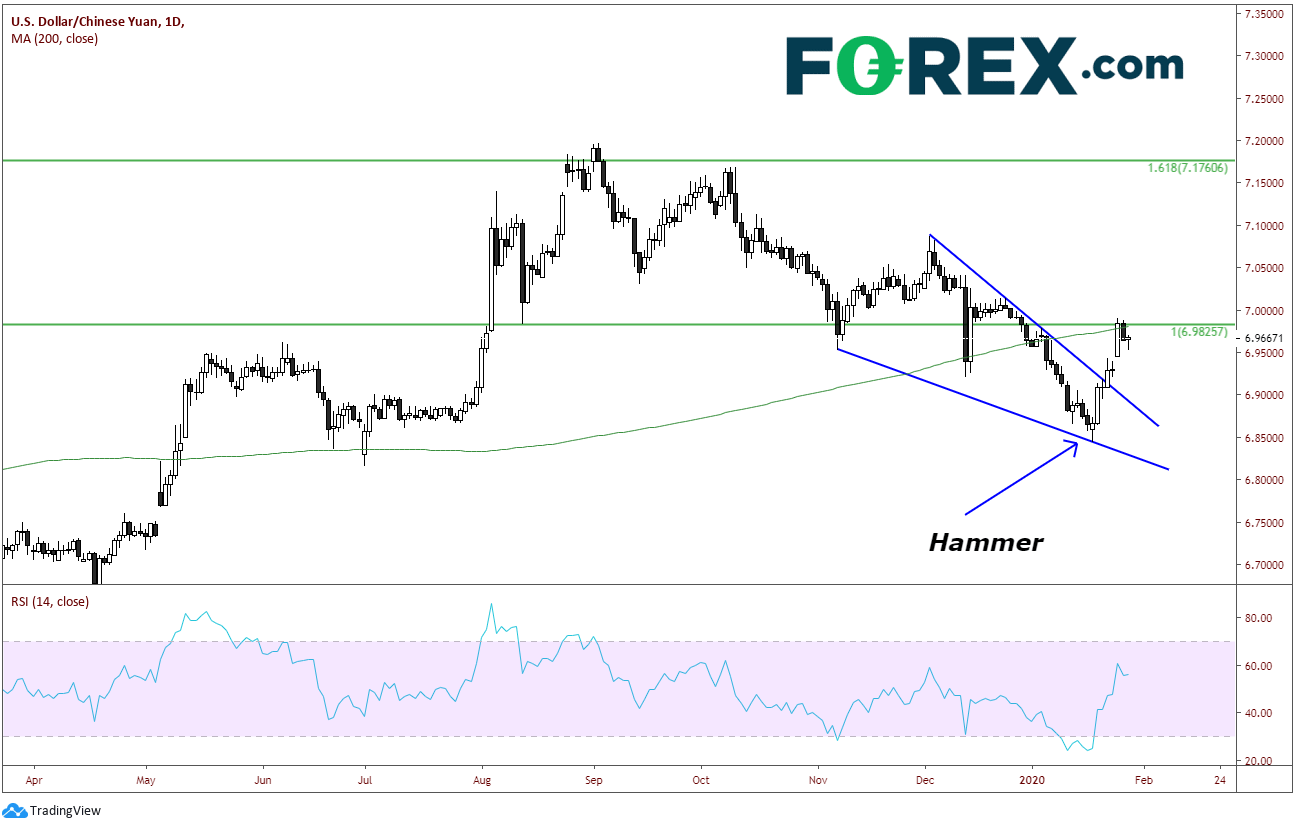Image resolution: width=1299 pixels, height=829 pixels.
Task: Click the 7.25000 price axis label
Action: click(1263, 99)
